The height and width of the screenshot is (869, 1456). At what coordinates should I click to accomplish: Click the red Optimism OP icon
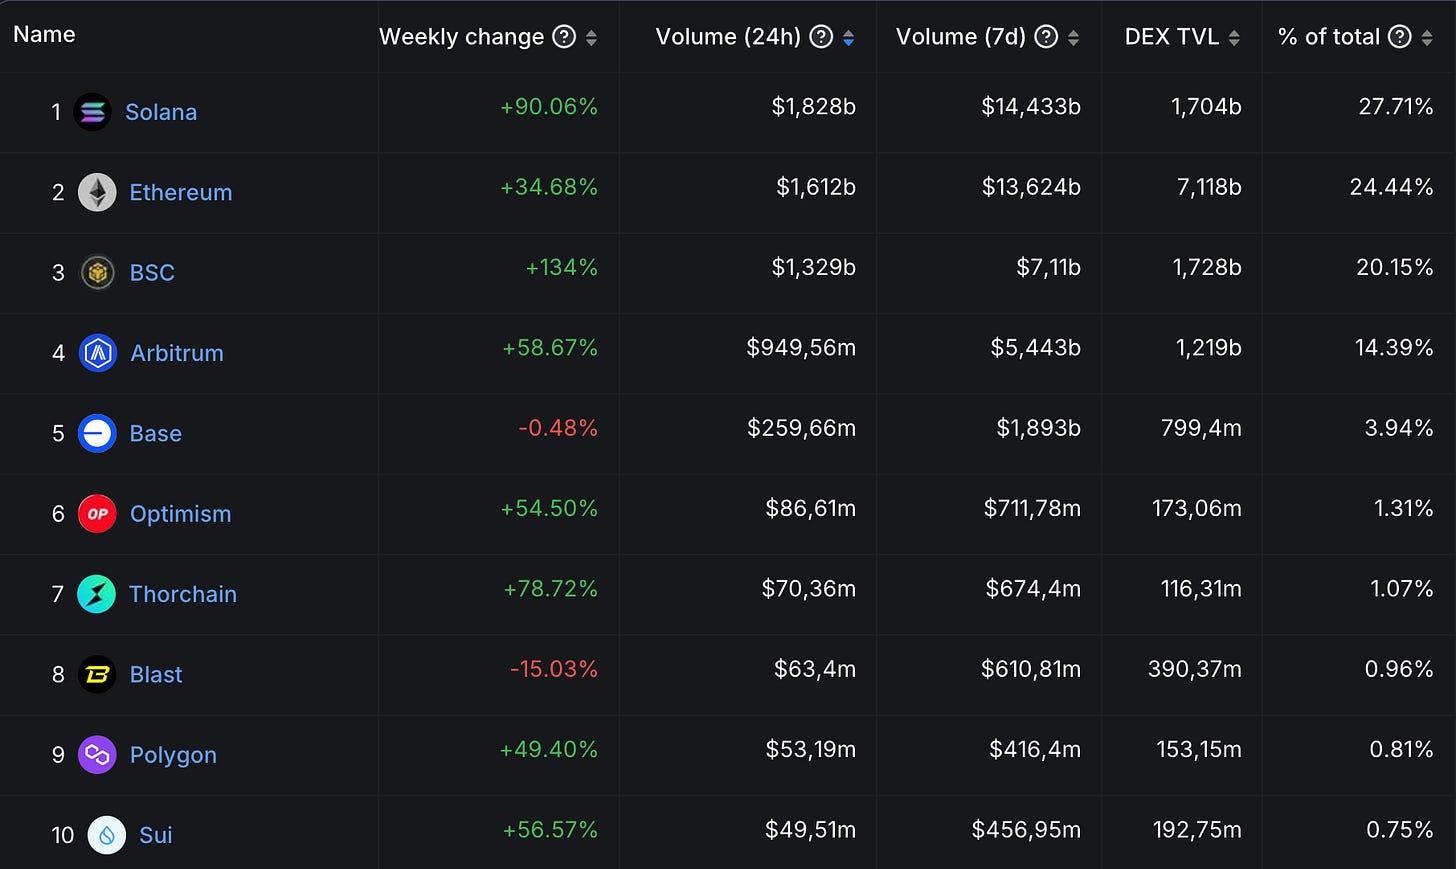[97, 514]
